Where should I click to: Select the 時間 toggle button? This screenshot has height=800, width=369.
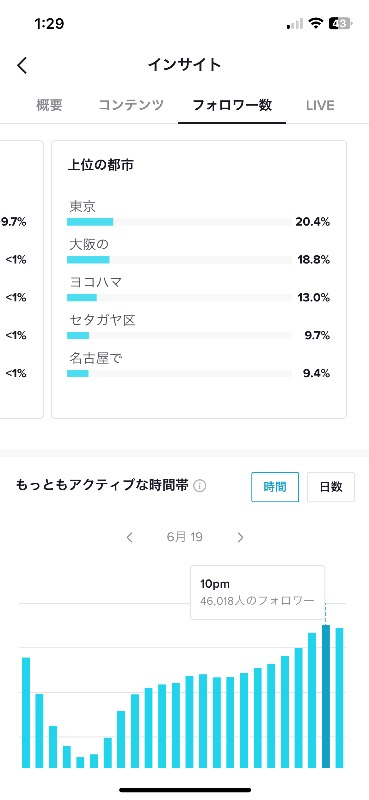pos(275,487)
